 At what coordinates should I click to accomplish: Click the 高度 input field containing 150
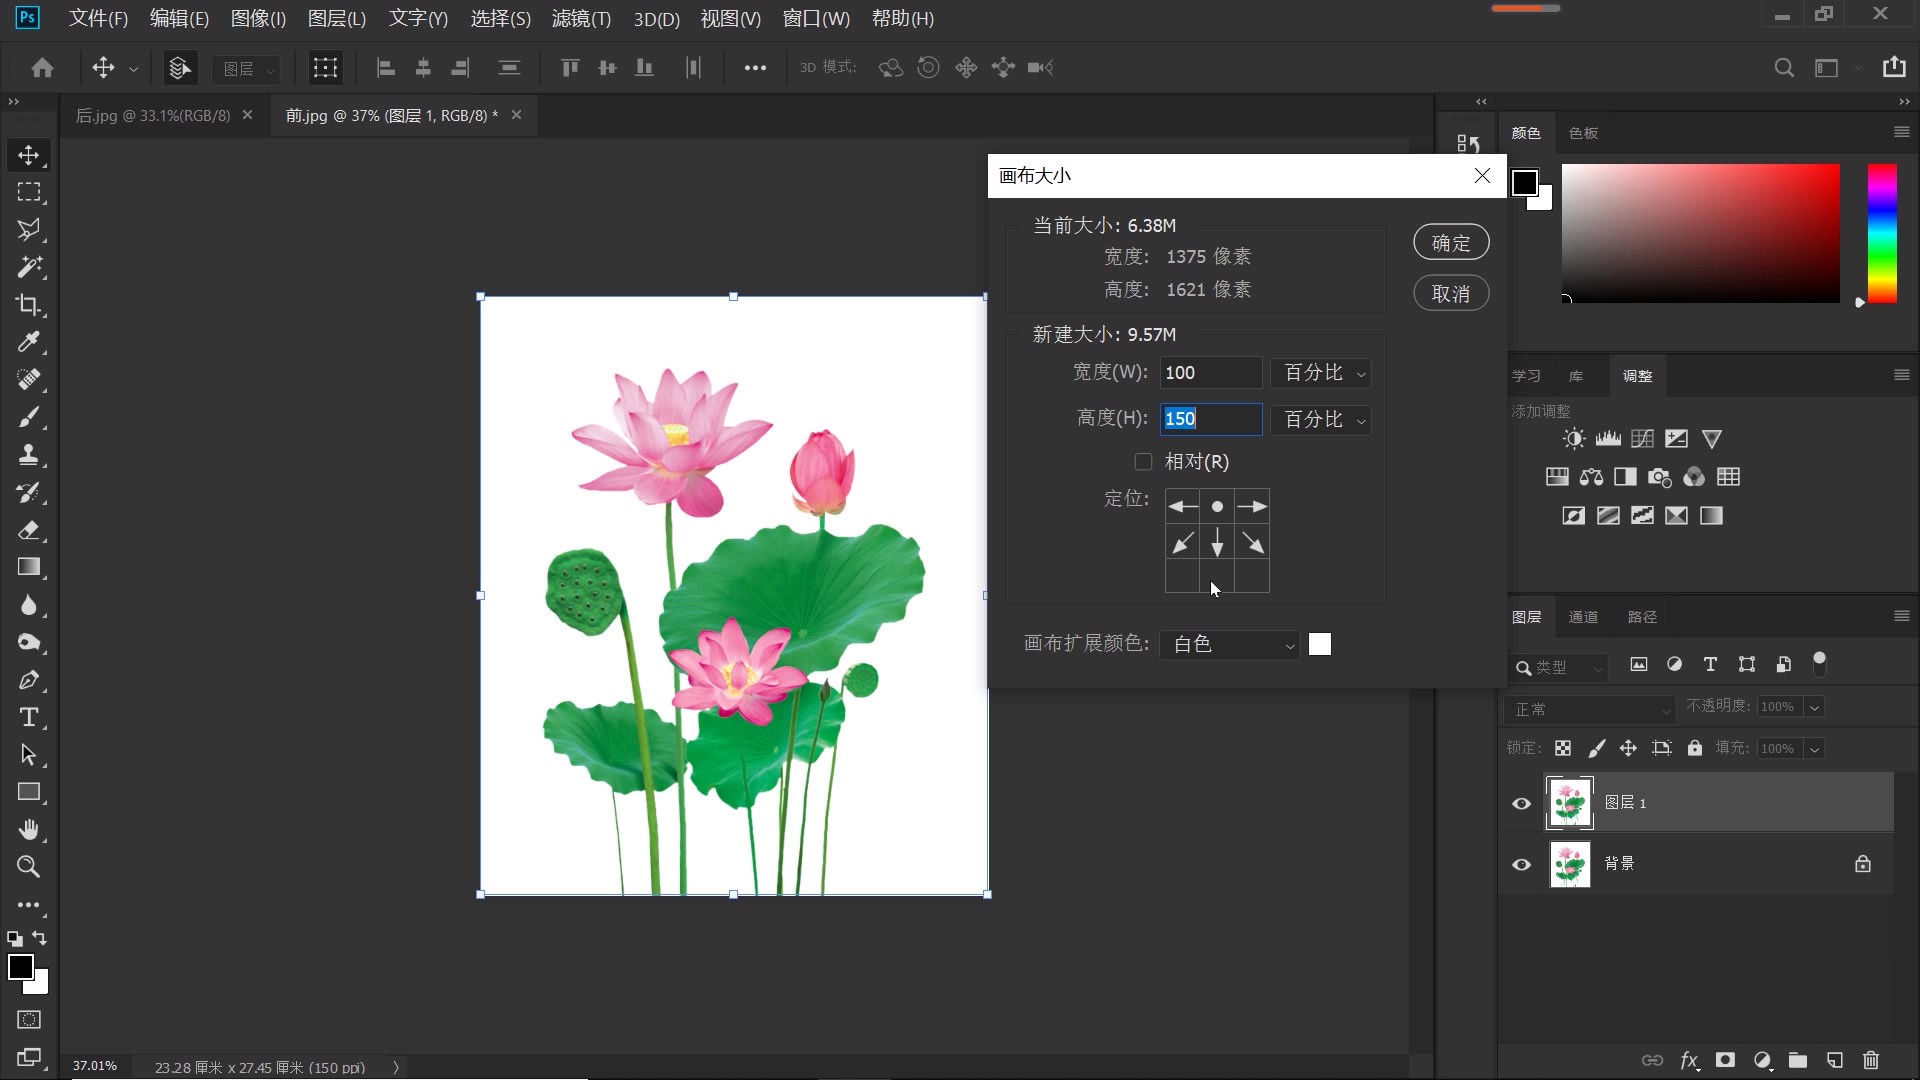1211,419
